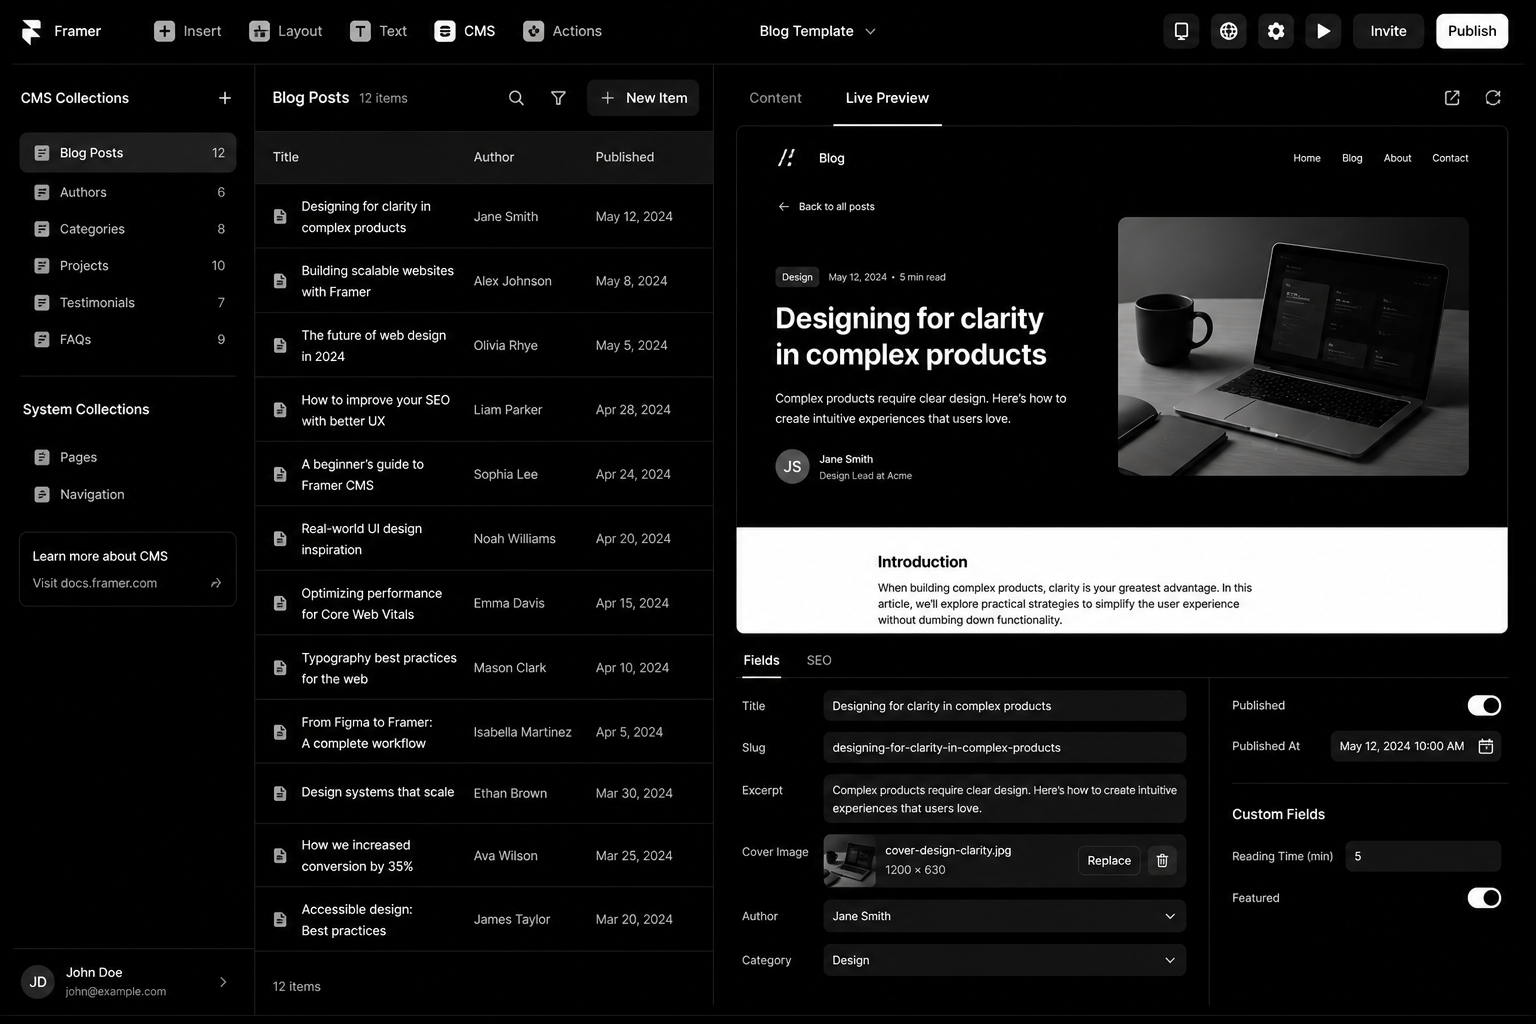Viewport: 1536px width, 1024px height.
Task: Open the Insert tool
Action: coord(188,31)
